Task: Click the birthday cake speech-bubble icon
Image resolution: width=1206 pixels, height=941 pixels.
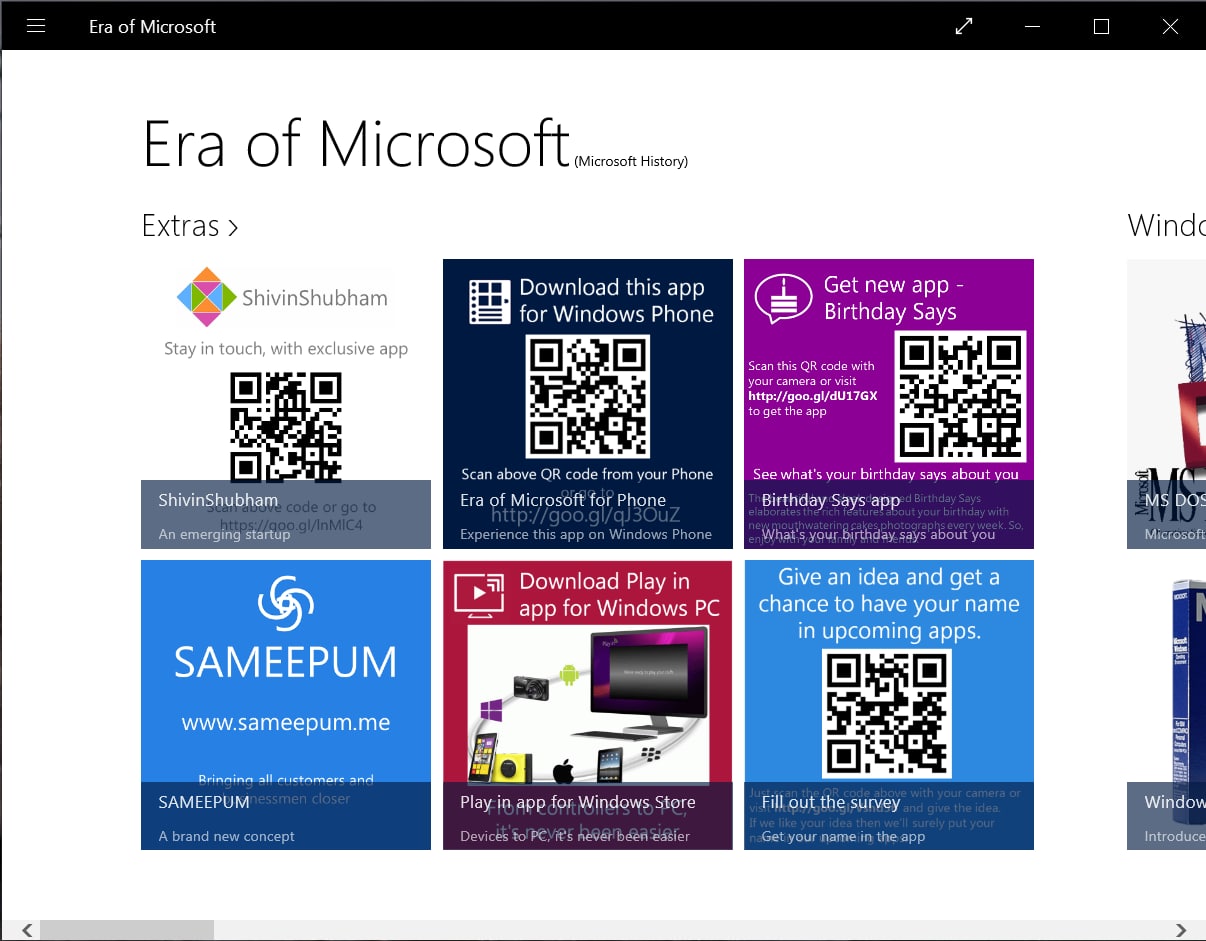Action: click(783, 299)
